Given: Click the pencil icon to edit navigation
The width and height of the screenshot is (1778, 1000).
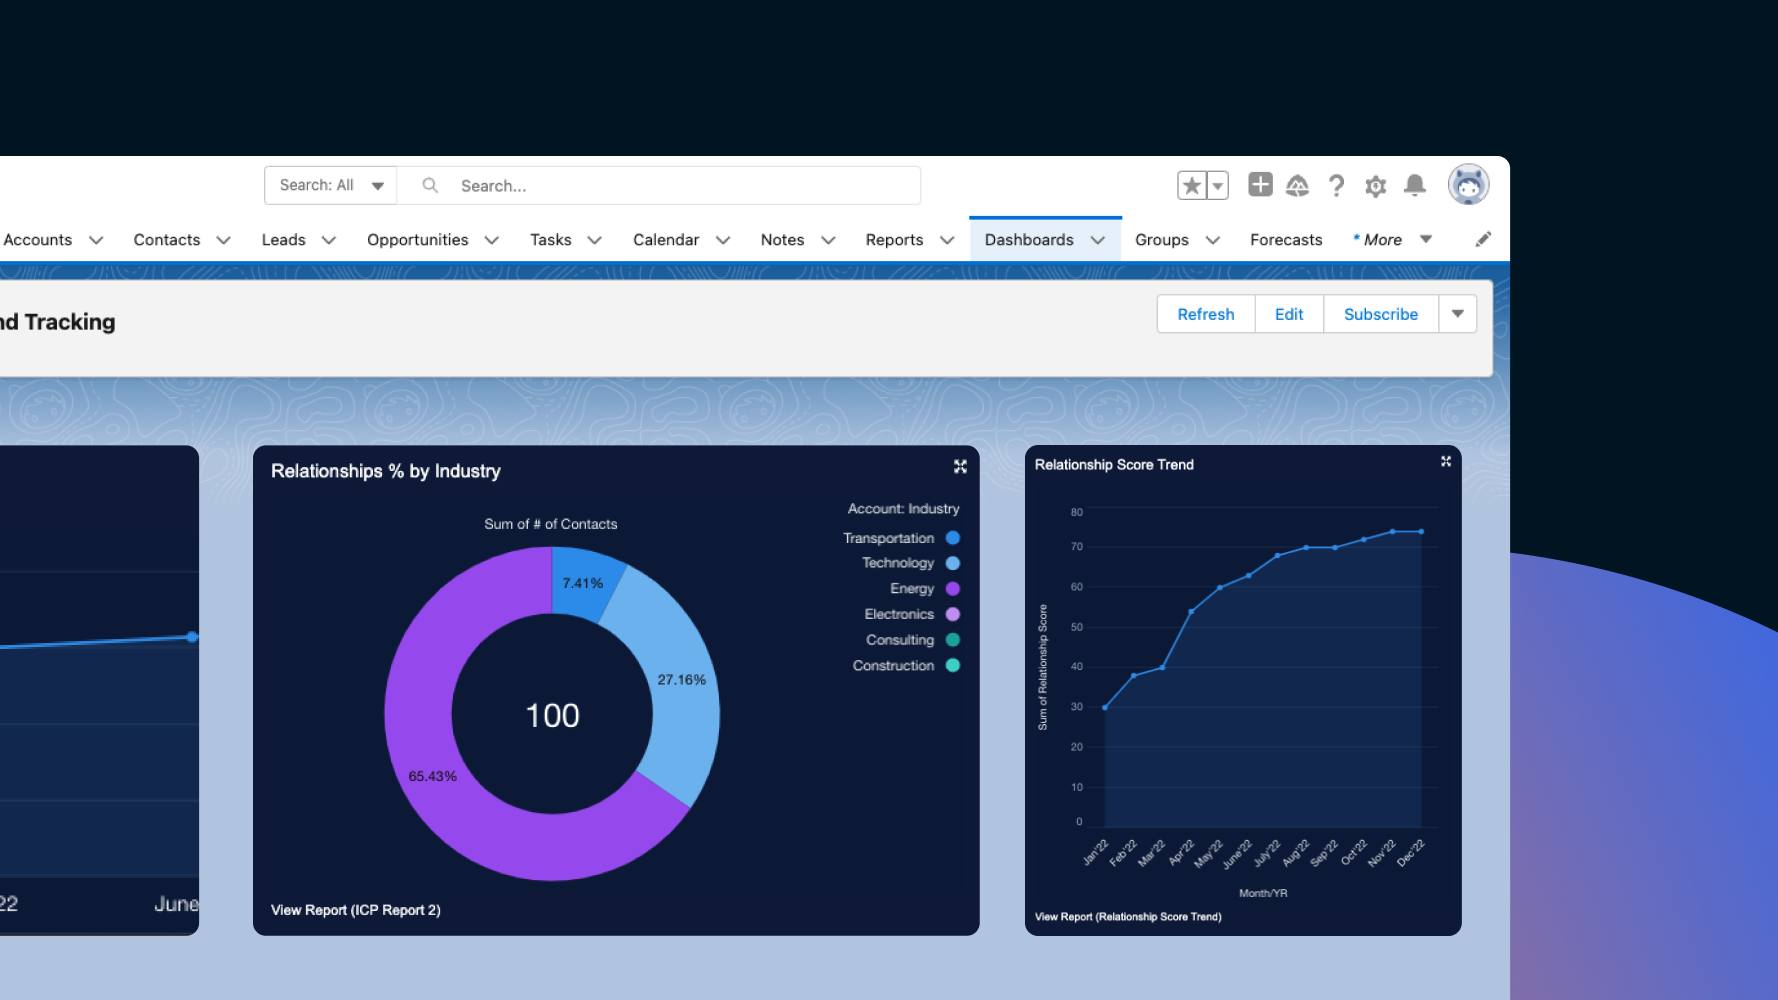Looking at the screenshot, I should (x=1483, y=239).
